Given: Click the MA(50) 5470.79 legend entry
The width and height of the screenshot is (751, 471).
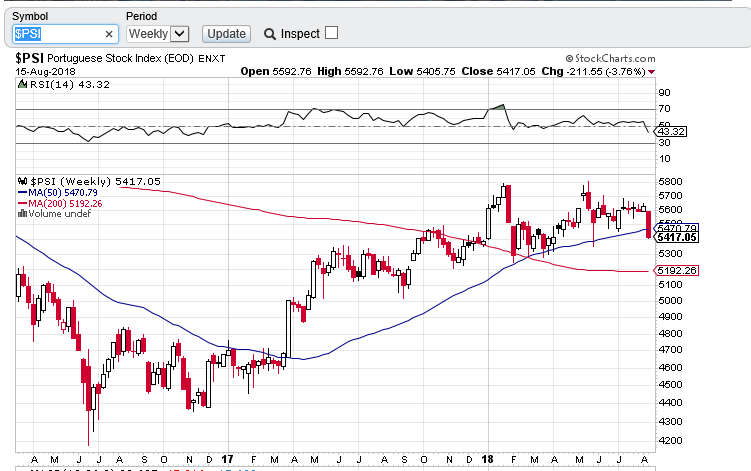Looking at the screenshot, I should point(57,193).
